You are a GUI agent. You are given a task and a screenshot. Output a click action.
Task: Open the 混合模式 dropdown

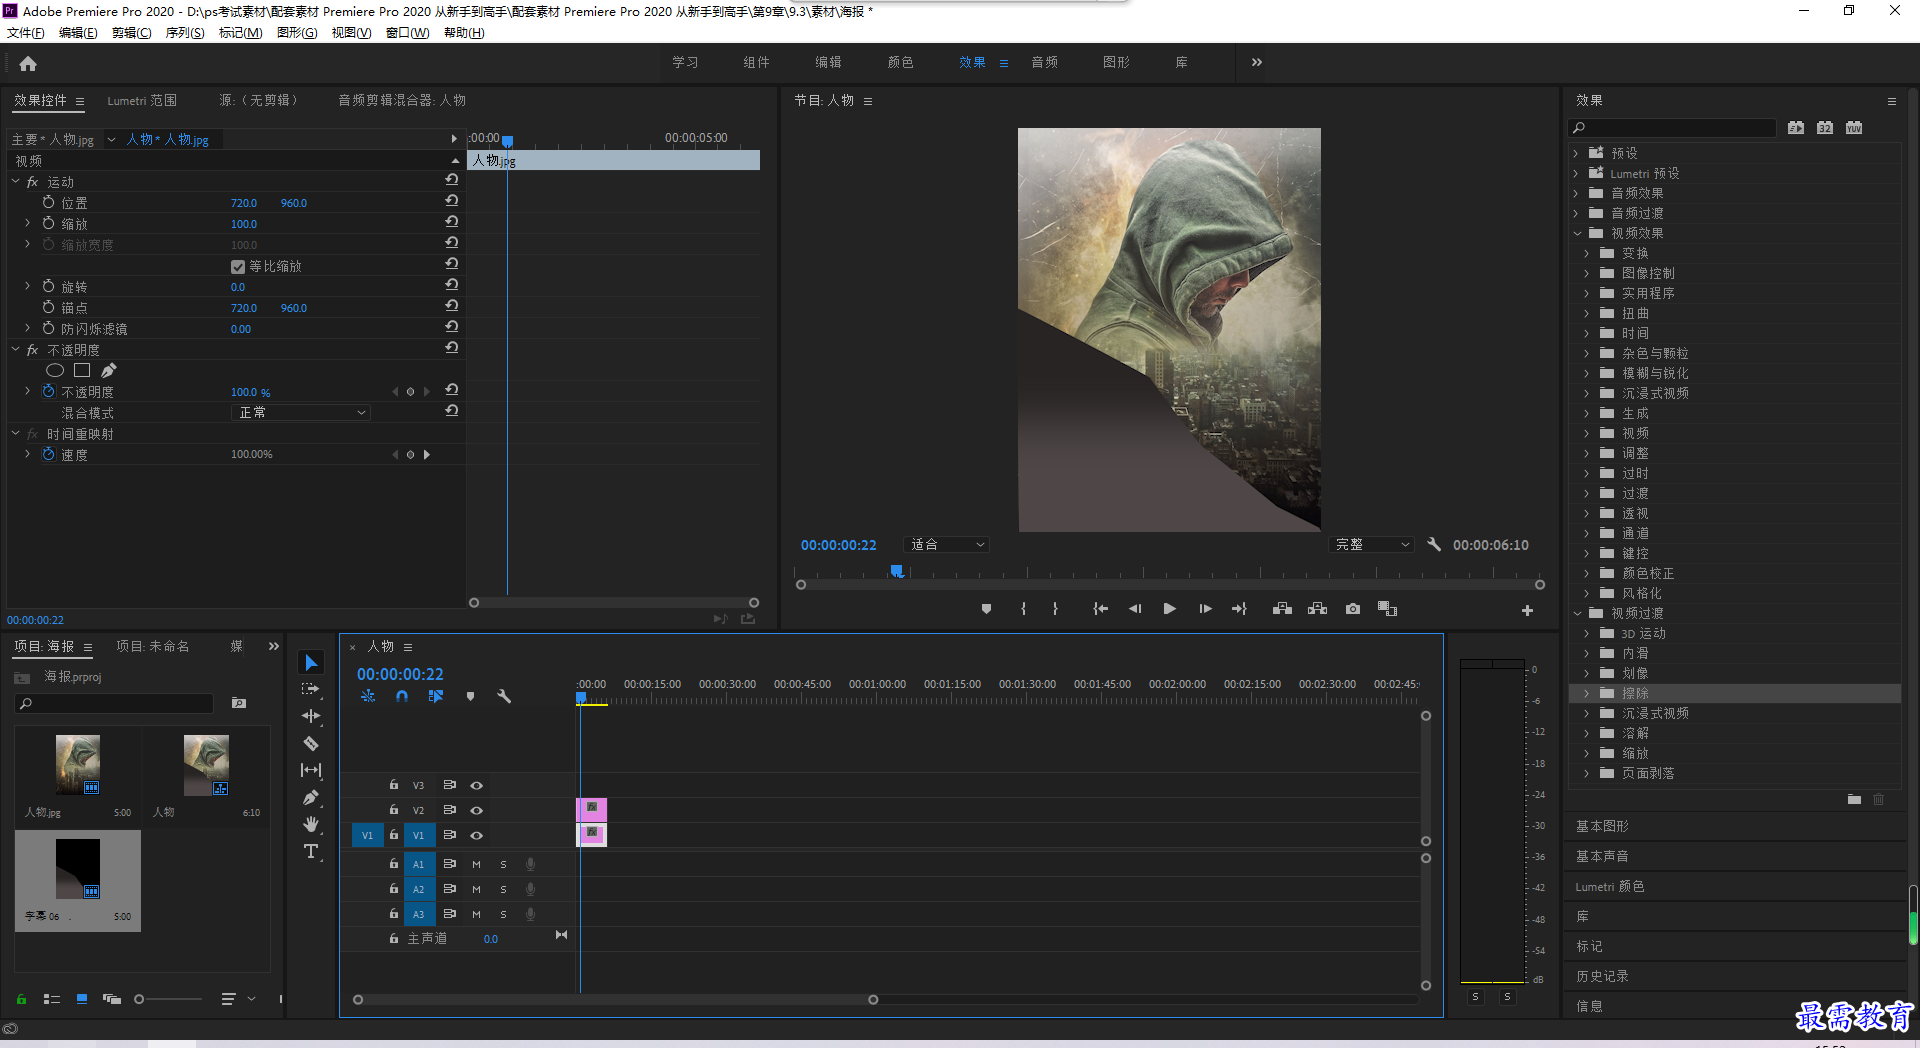(x=301, y=413)
